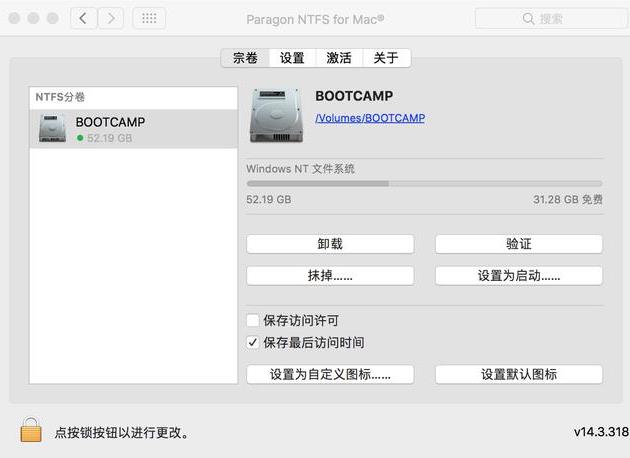This screenshot has width=630, height=458.
Task: Open the /Volumes/BOOTCAMP link
Action: (x=370, y=118)
